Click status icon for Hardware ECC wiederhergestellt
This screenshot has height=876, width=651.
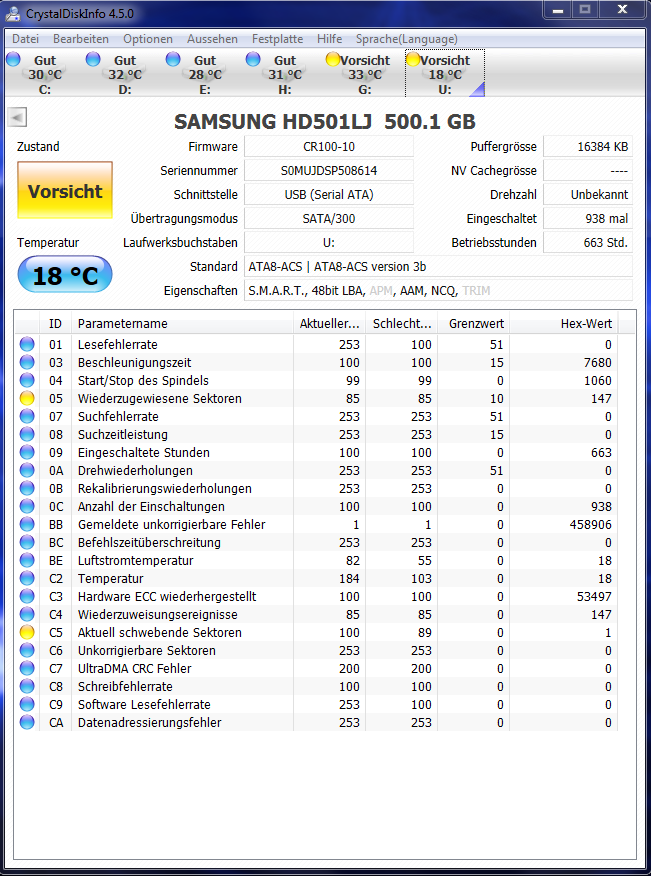tap(27, 597)
